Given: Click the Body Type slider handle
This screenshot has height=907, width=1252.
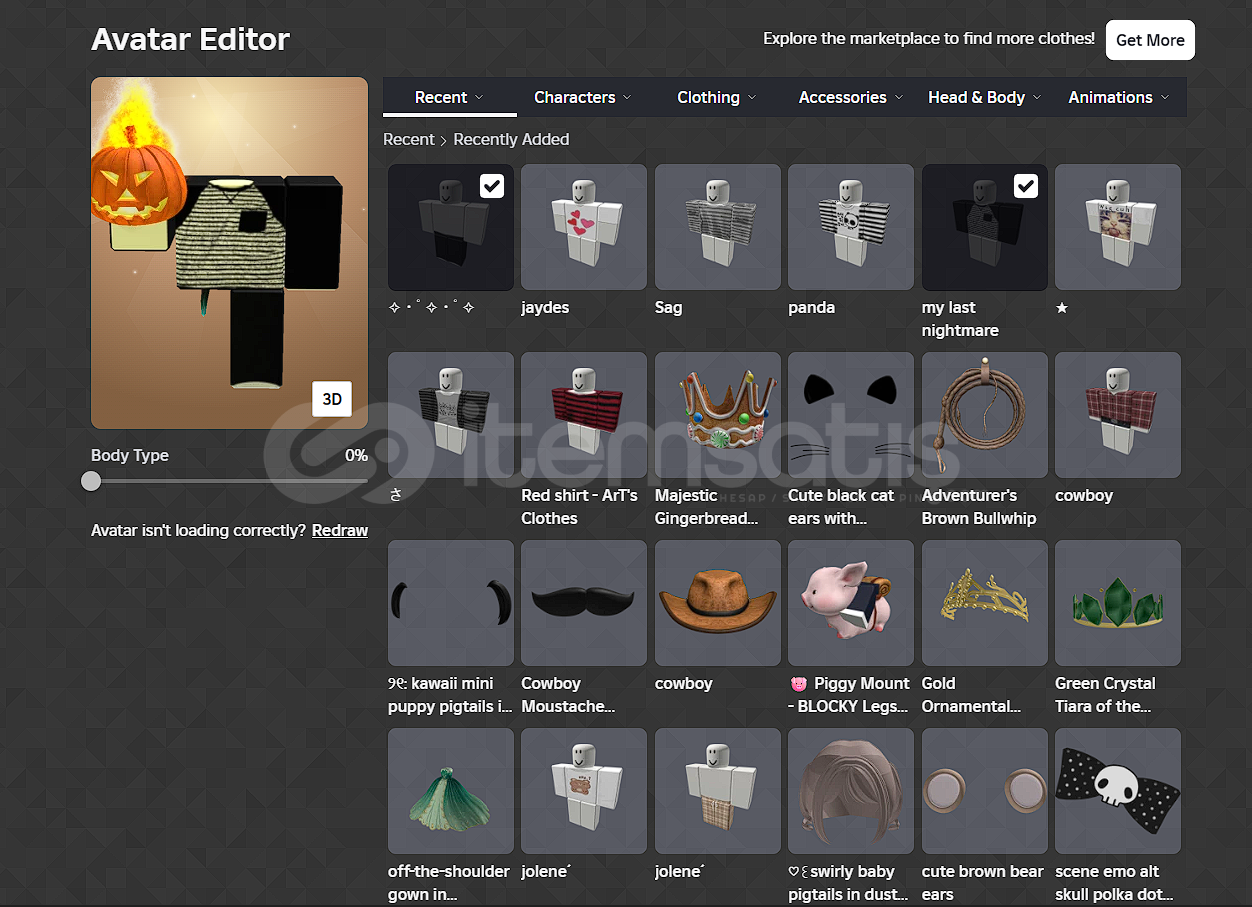Looking at the screenshot, I should point(91,481).
